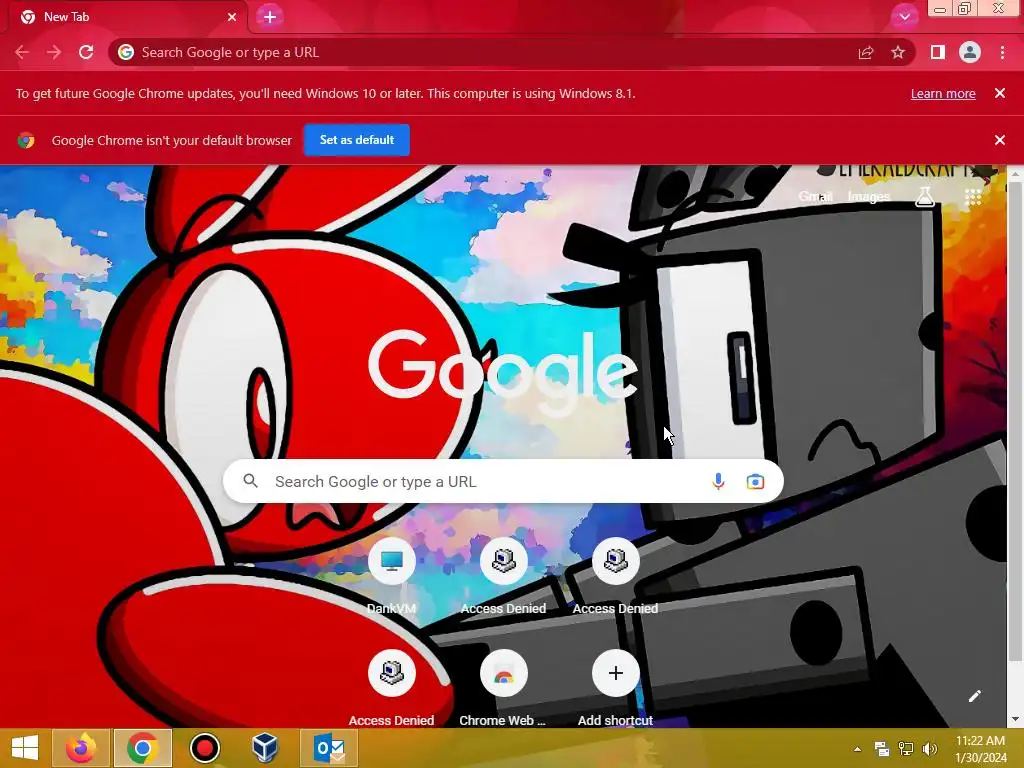Open the Chrome profile avatar menu
Screen dimensions: 1024x768
pyautogui.click(x=970, y=52)
